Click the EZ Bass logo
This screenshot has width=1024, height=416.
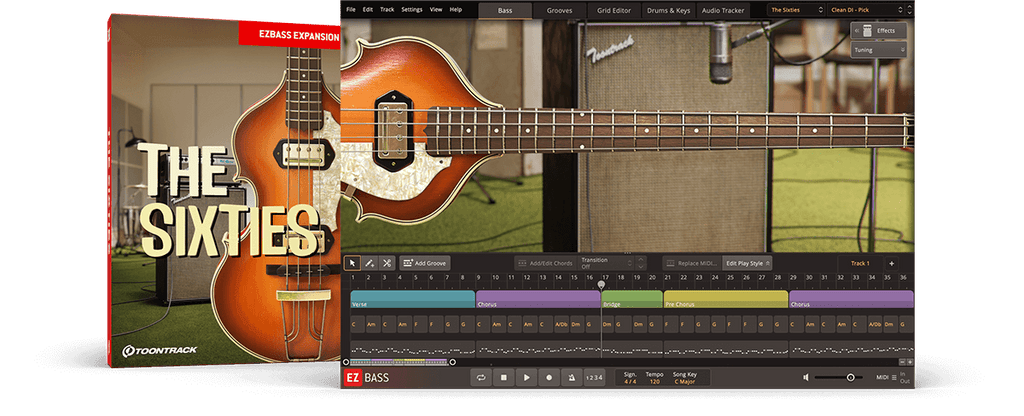pyautogui.click(x=366, y=377)
